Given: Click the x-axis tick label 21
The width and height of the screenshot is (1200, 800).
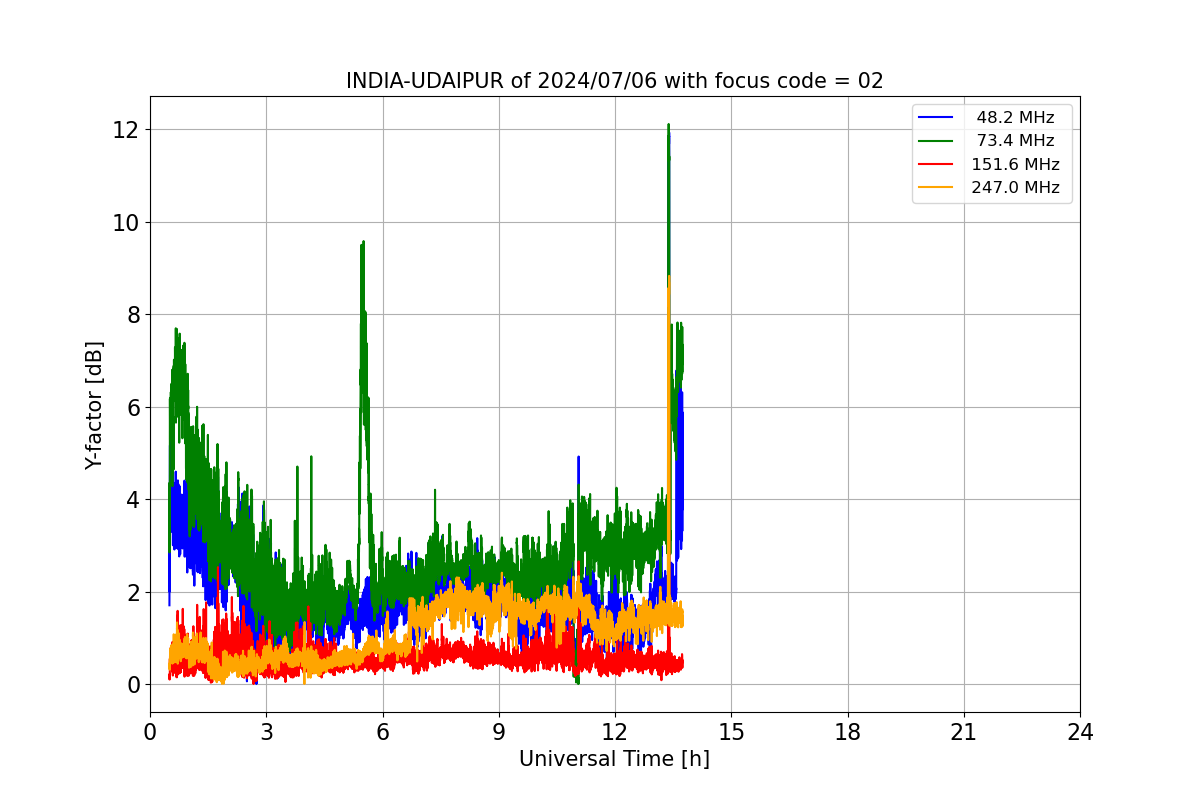Looking at the screenshot, I should [963, 732].
